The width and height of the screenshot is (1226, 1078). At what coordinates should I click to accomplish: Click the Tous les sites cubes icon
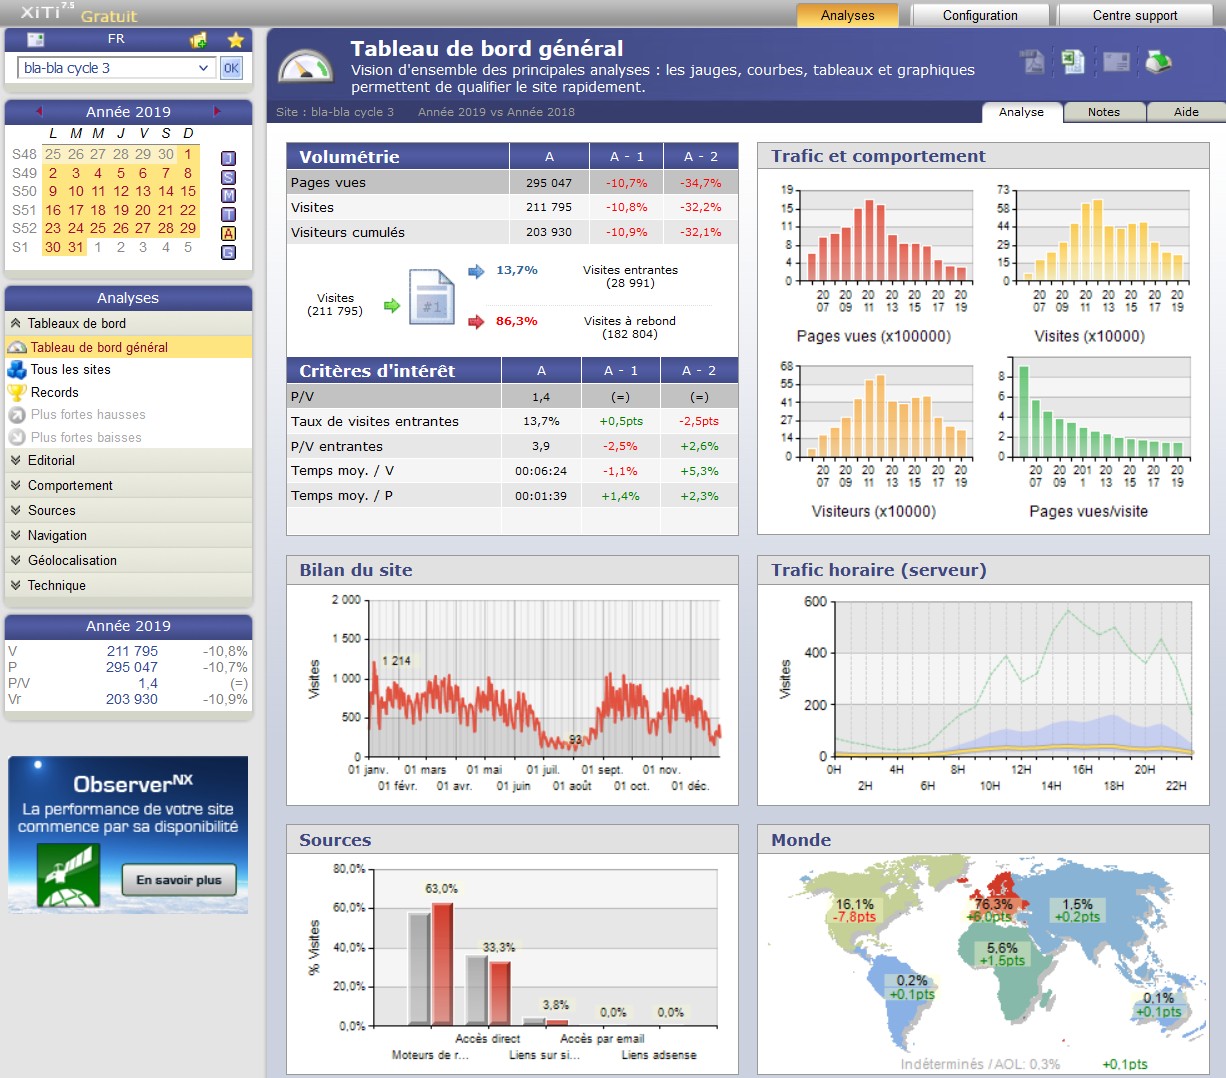(17, 369)
